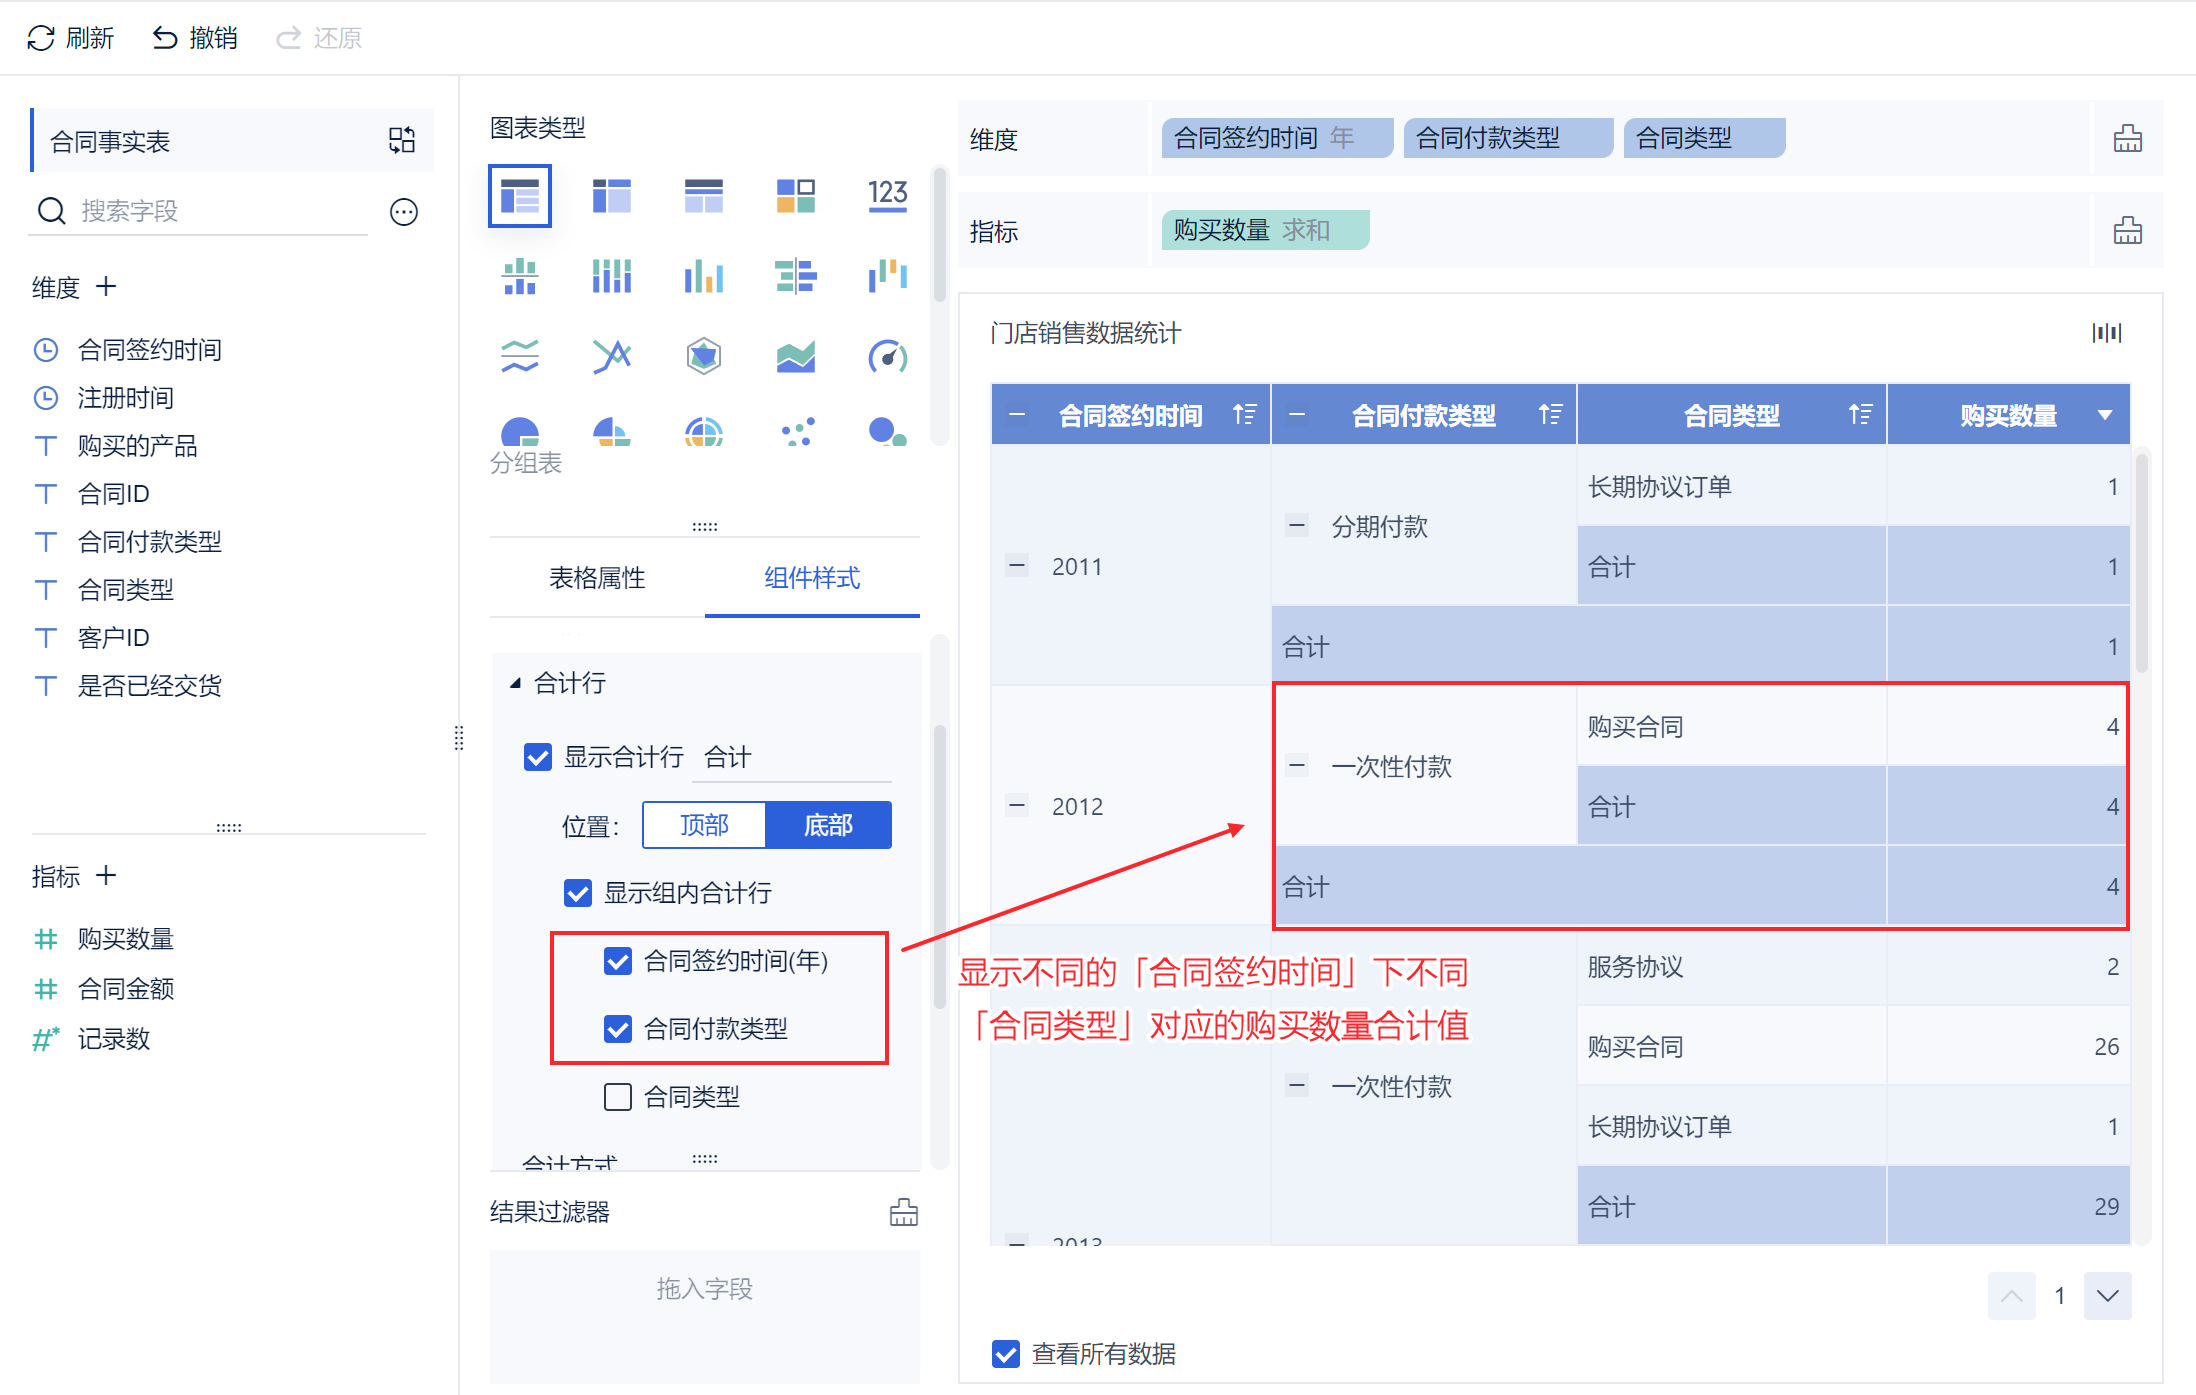Select 购买的产品 dimension field
Screen dimensions: 2196x1395
coord(137,445)
